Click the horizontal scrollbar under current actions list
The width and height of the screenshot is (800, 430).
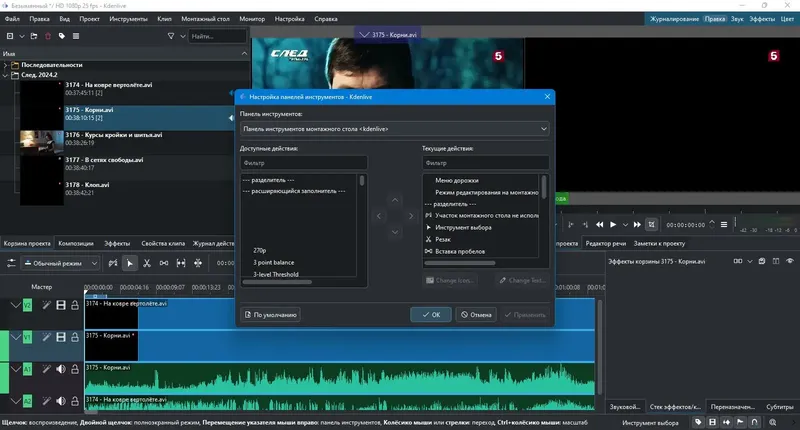click(460, 263)
